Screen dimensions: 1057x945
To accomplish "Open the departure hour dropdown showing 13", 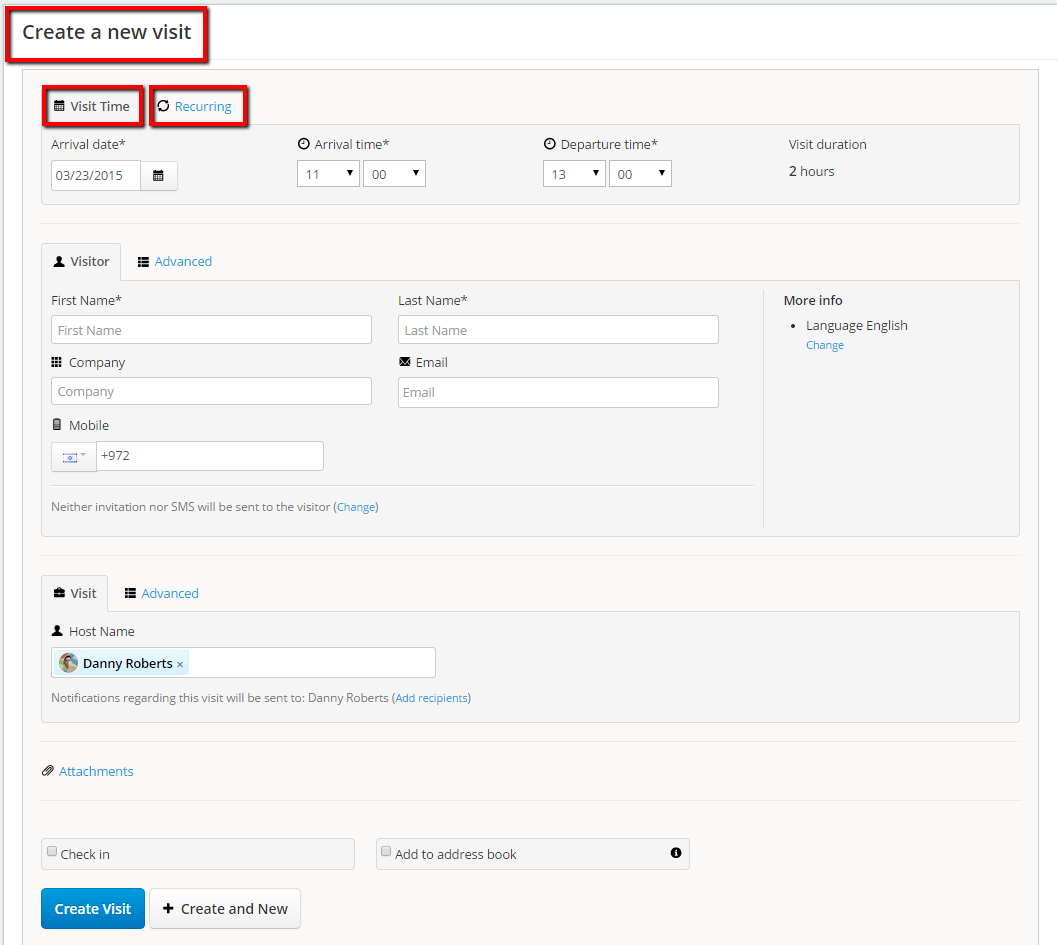I will (x=574, y=174).
